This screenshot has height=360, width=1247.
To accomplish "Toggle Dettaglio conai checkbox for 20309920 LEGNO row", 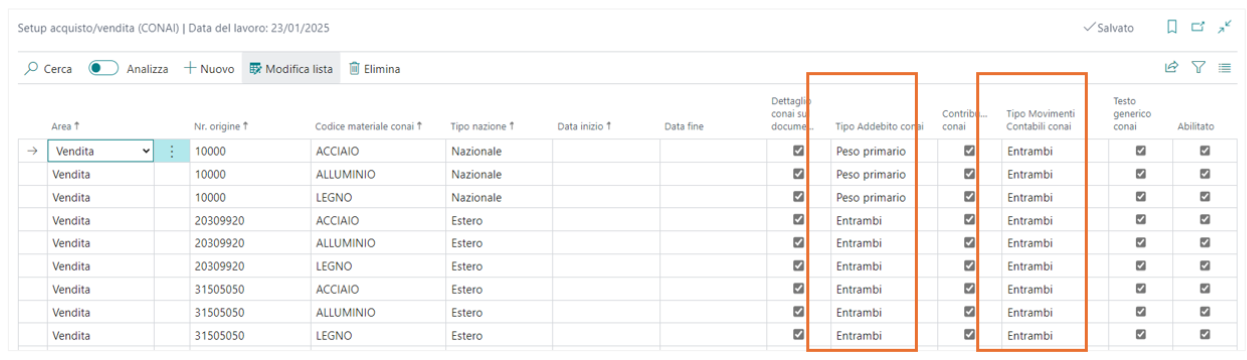I will (x=798, y=266).
